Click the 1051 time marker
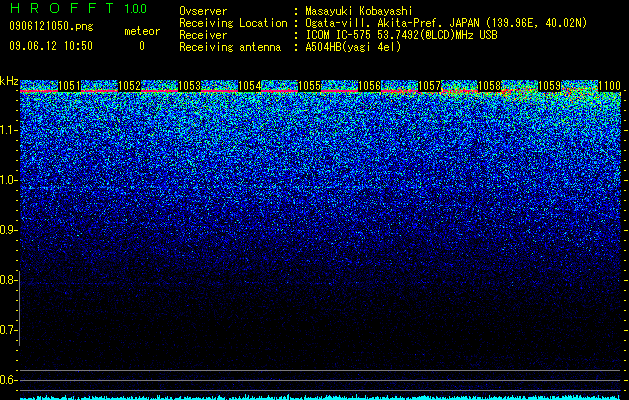The image size is (629, 400). 69,85
